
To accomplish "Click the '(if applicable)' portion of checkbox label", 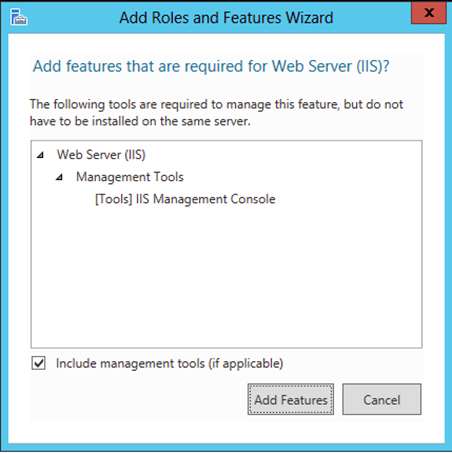I will [246, 363].
